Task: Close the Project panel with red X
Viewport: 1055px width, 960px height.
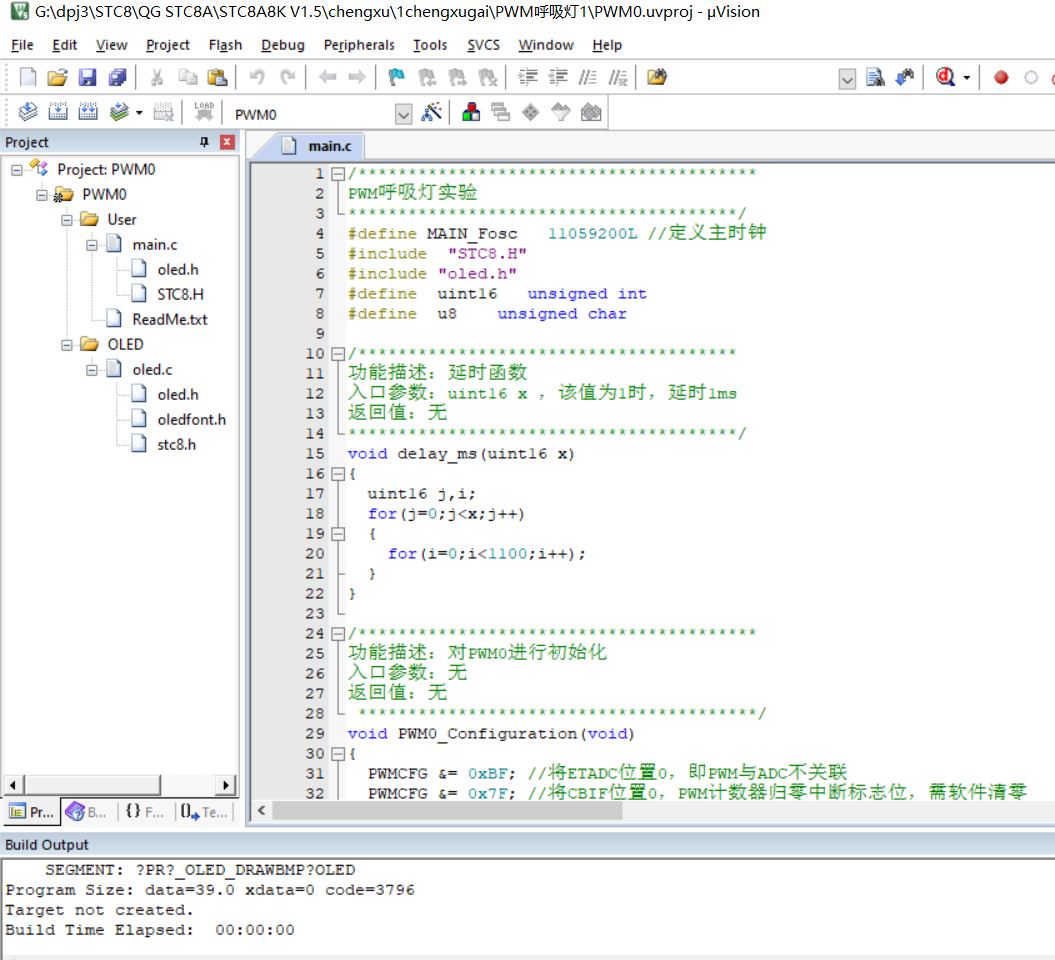Action: [227, 142]
